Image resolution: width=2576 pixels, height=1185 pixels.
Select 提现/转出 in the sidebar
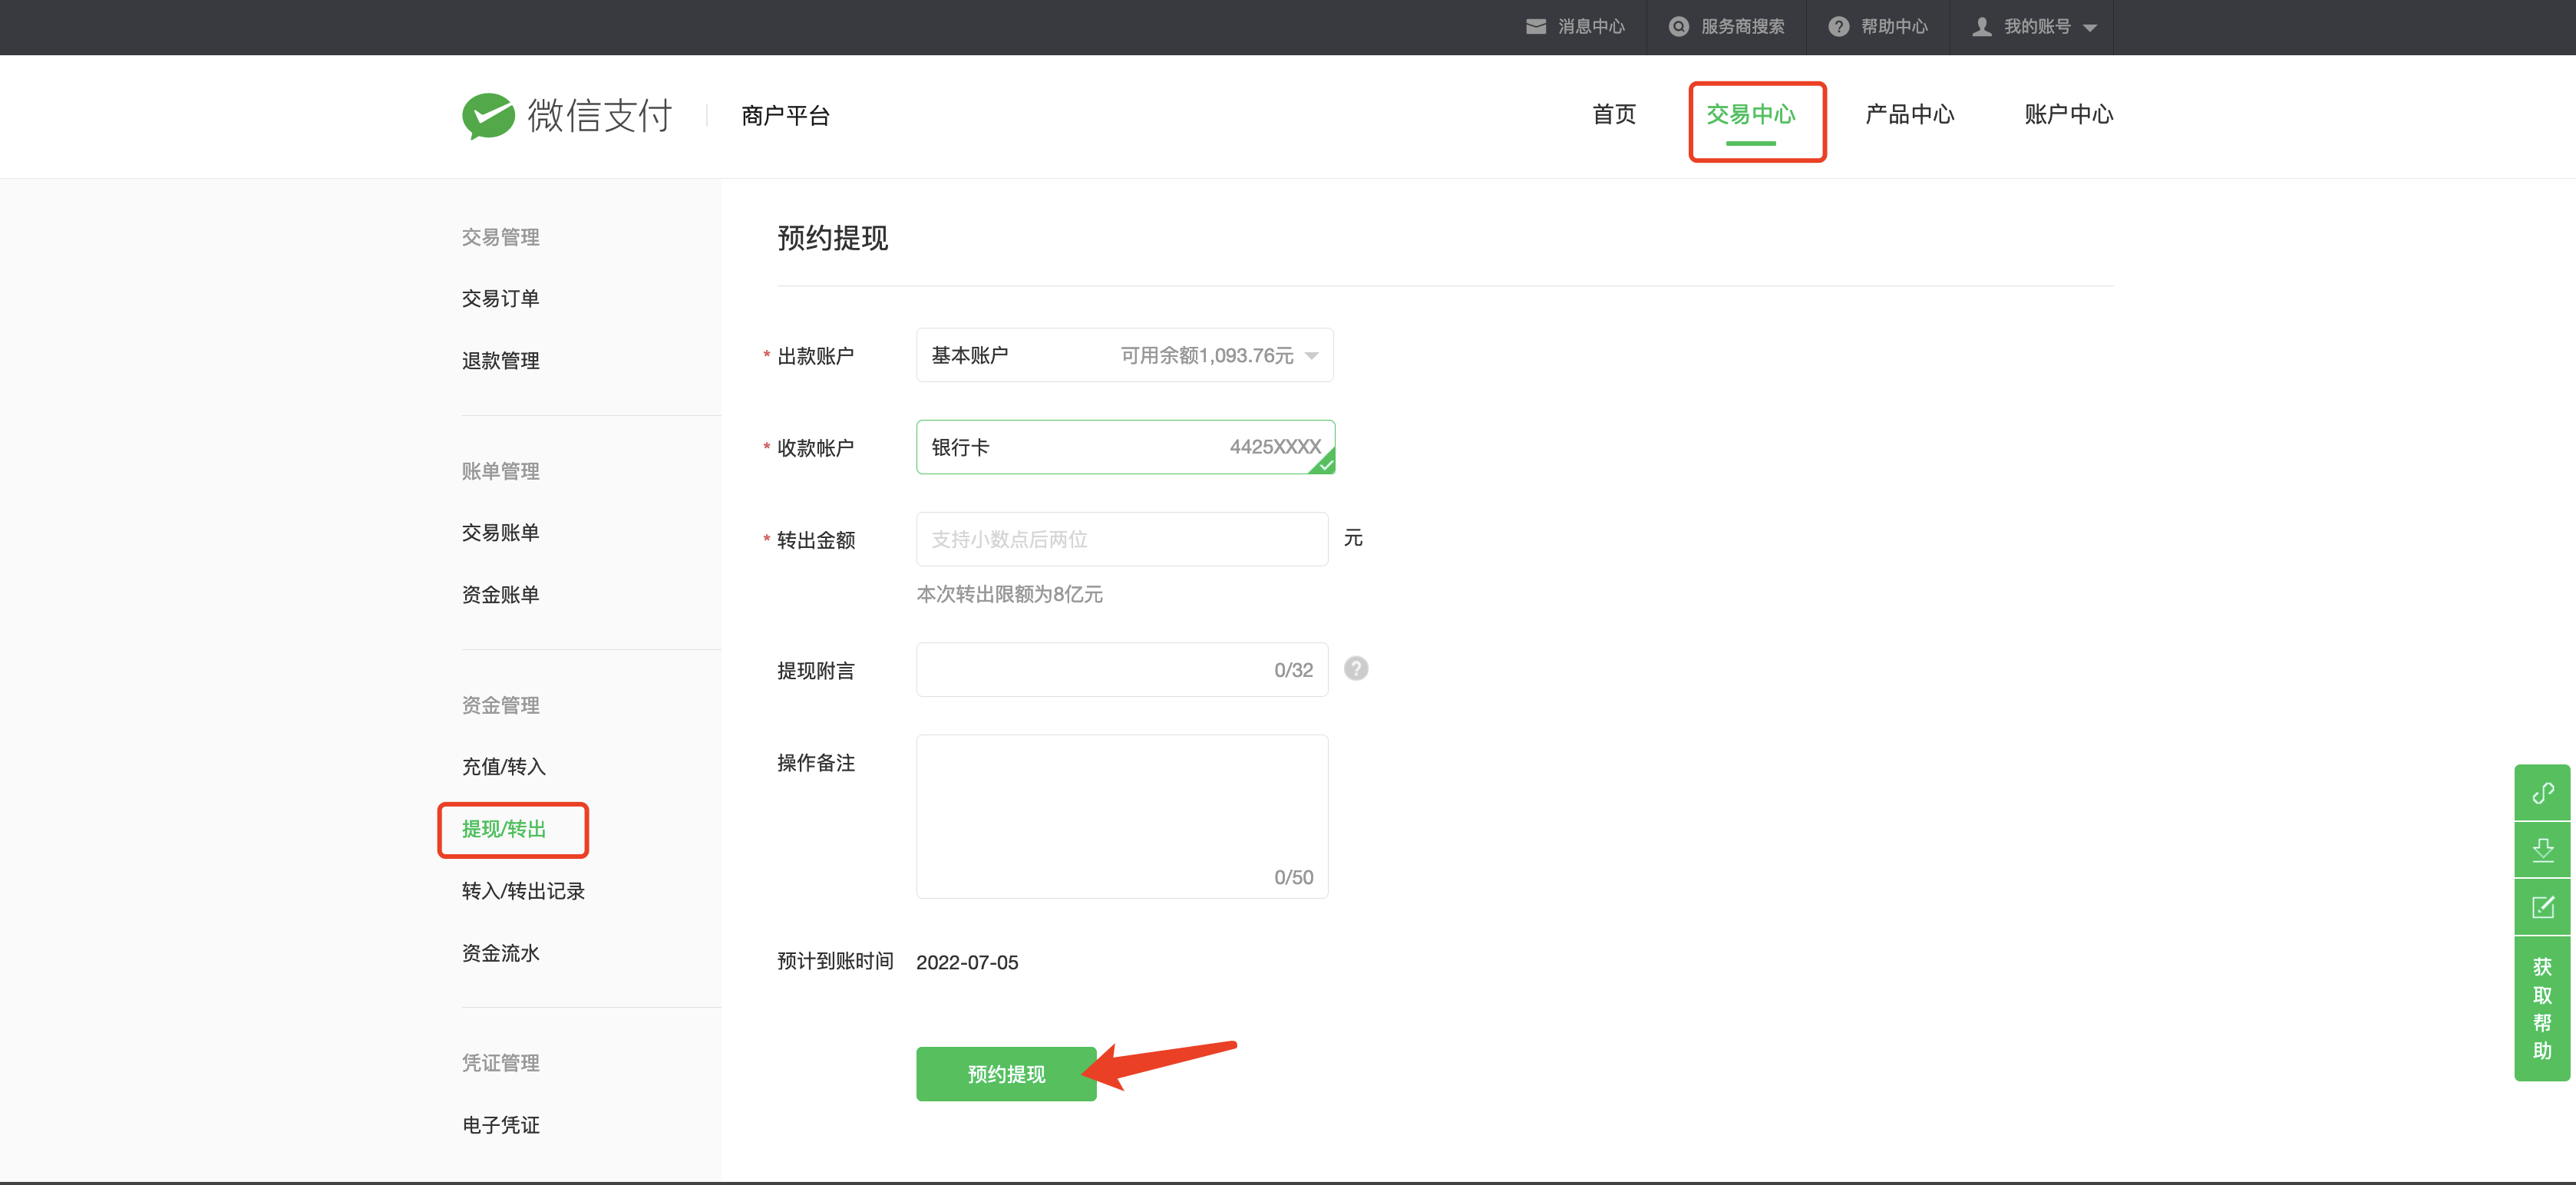point(503,829)
